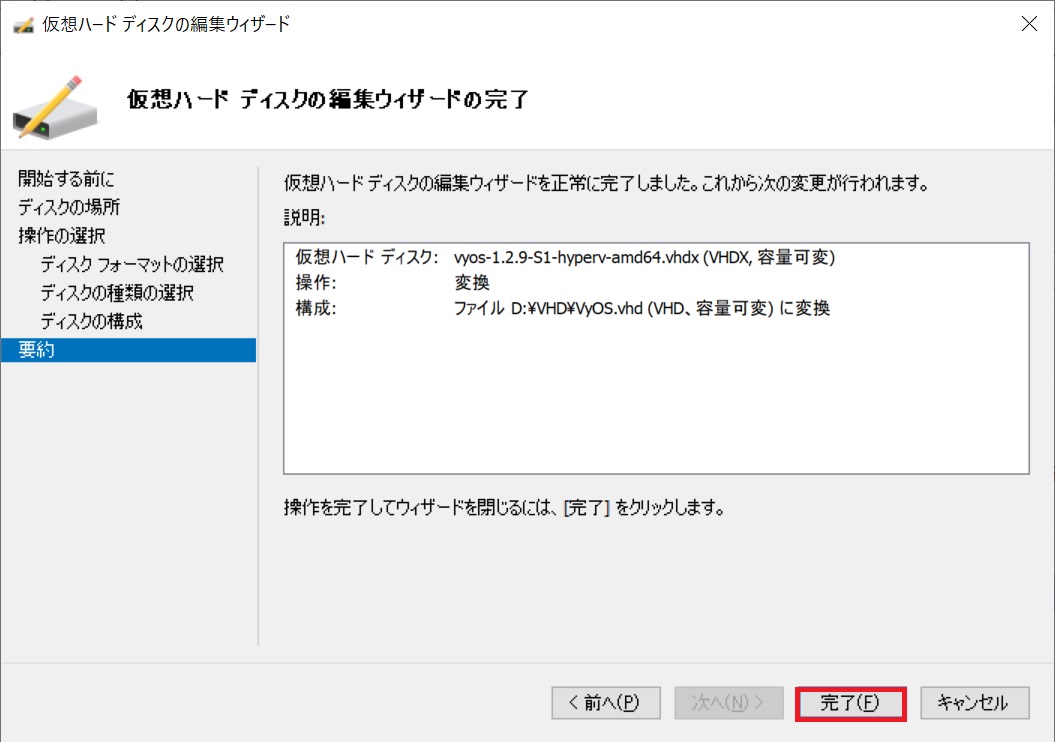The height and width of the screenshot is (742, 1055).
Task: Click the small title bar wizard icon
Action: click(x=24, y=26)
